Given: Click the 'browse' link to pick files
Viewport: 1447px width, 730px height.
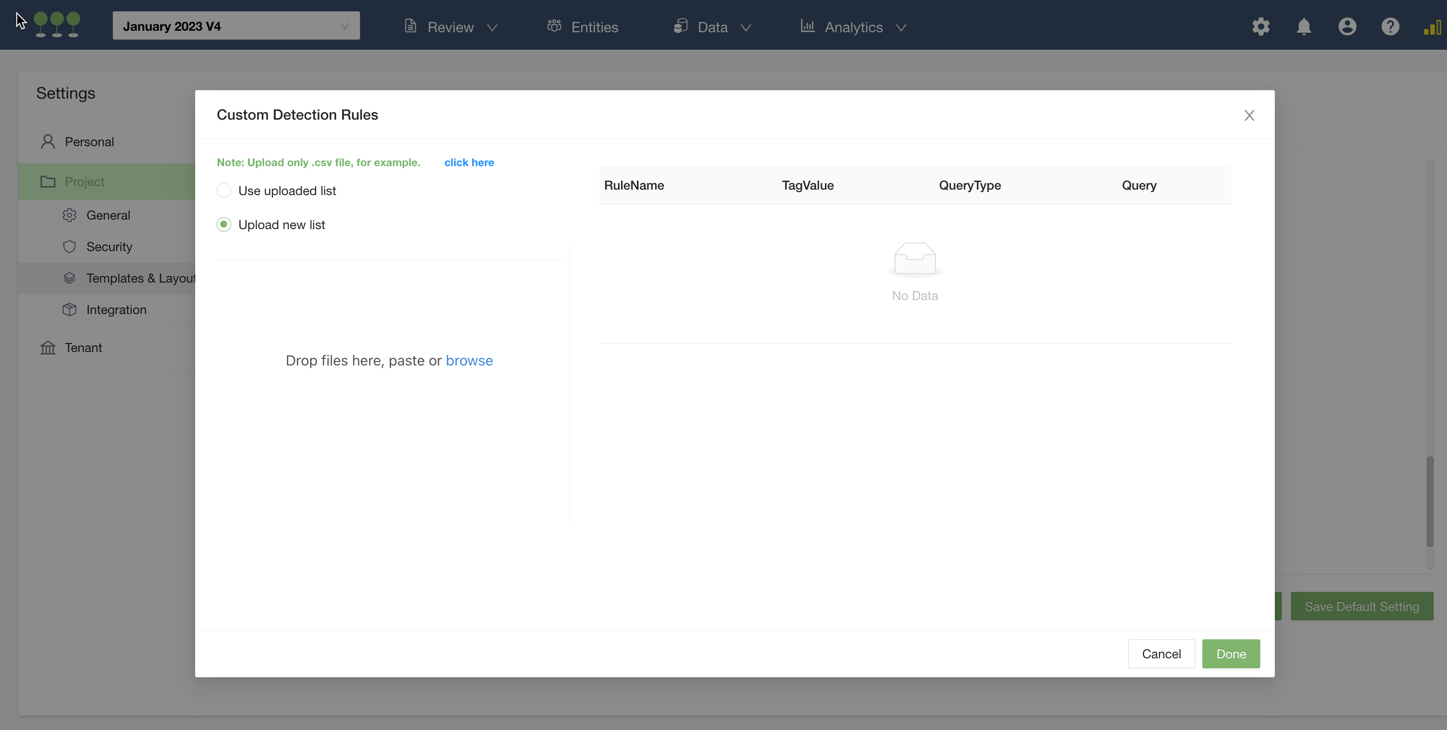Looking at the screenshot, I should click(x=469, y=361).
